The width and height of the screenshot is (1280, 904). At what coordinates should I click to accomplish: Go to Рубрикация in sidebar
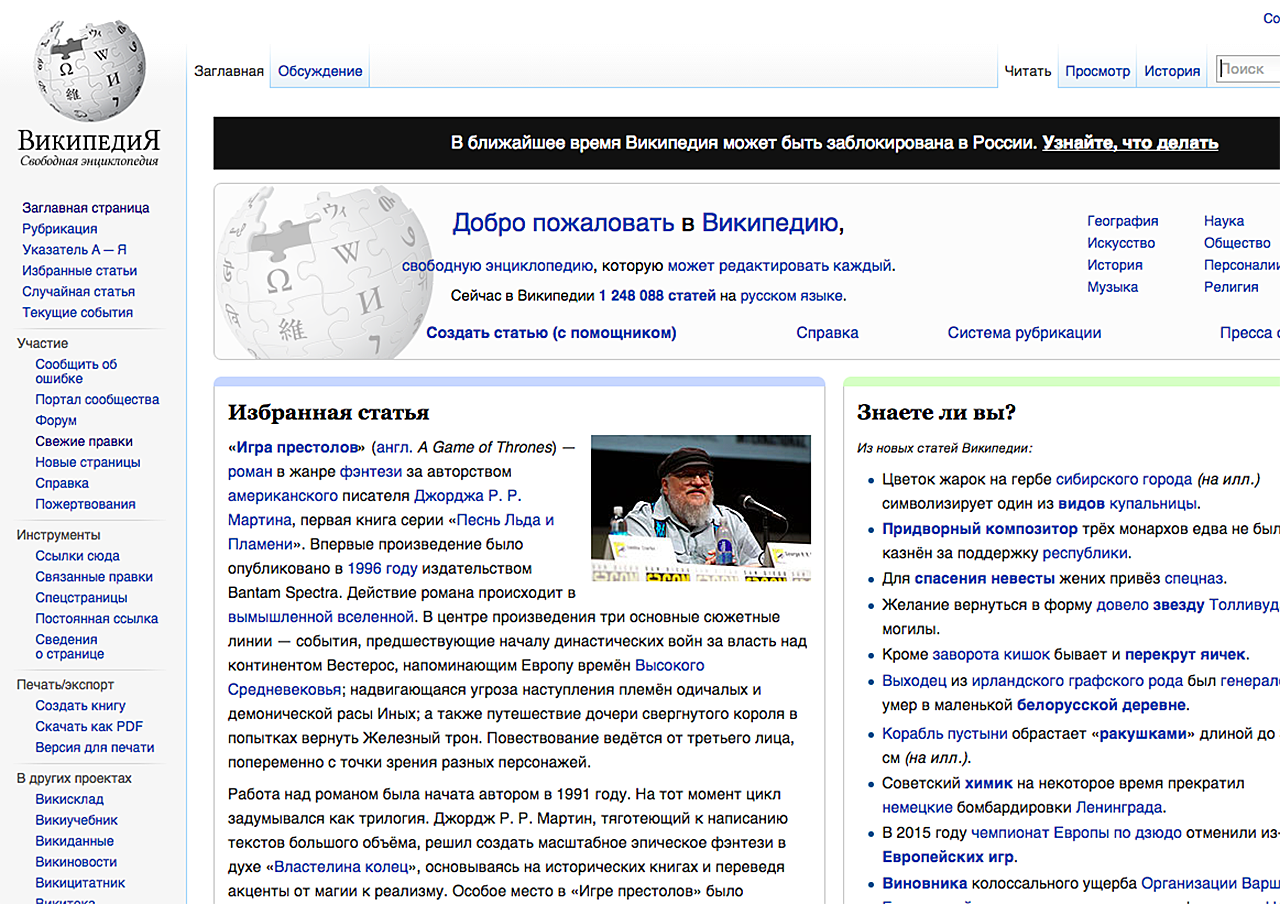tap(60, 229)
